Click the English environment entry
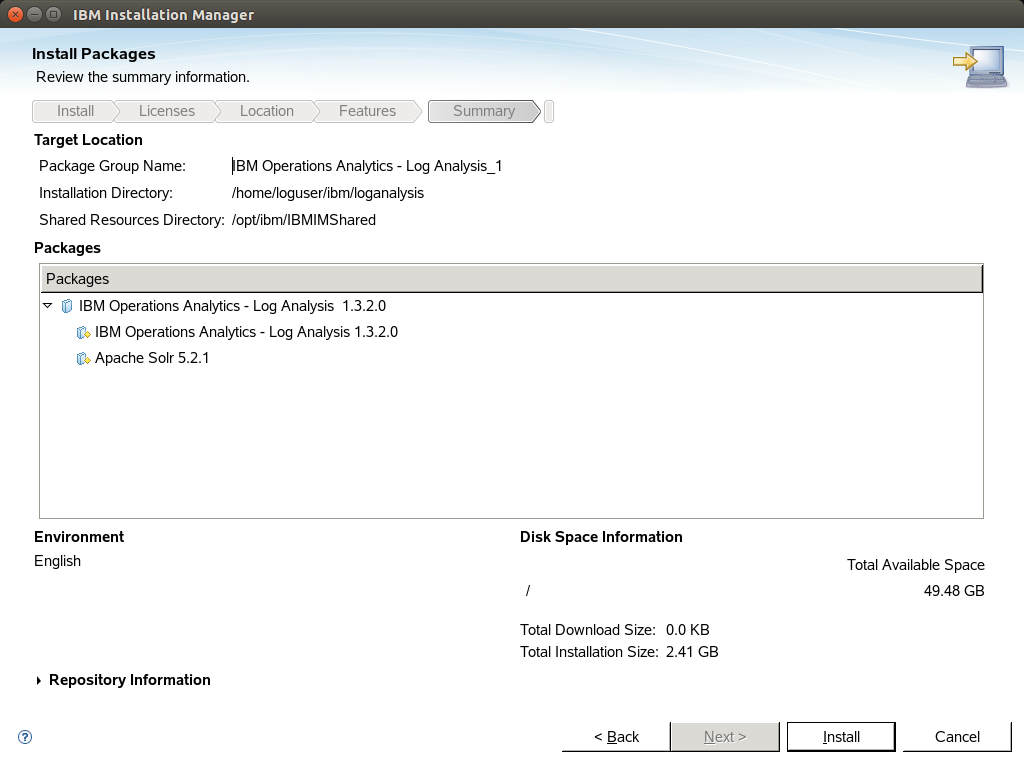 click(x=57, y=561)
